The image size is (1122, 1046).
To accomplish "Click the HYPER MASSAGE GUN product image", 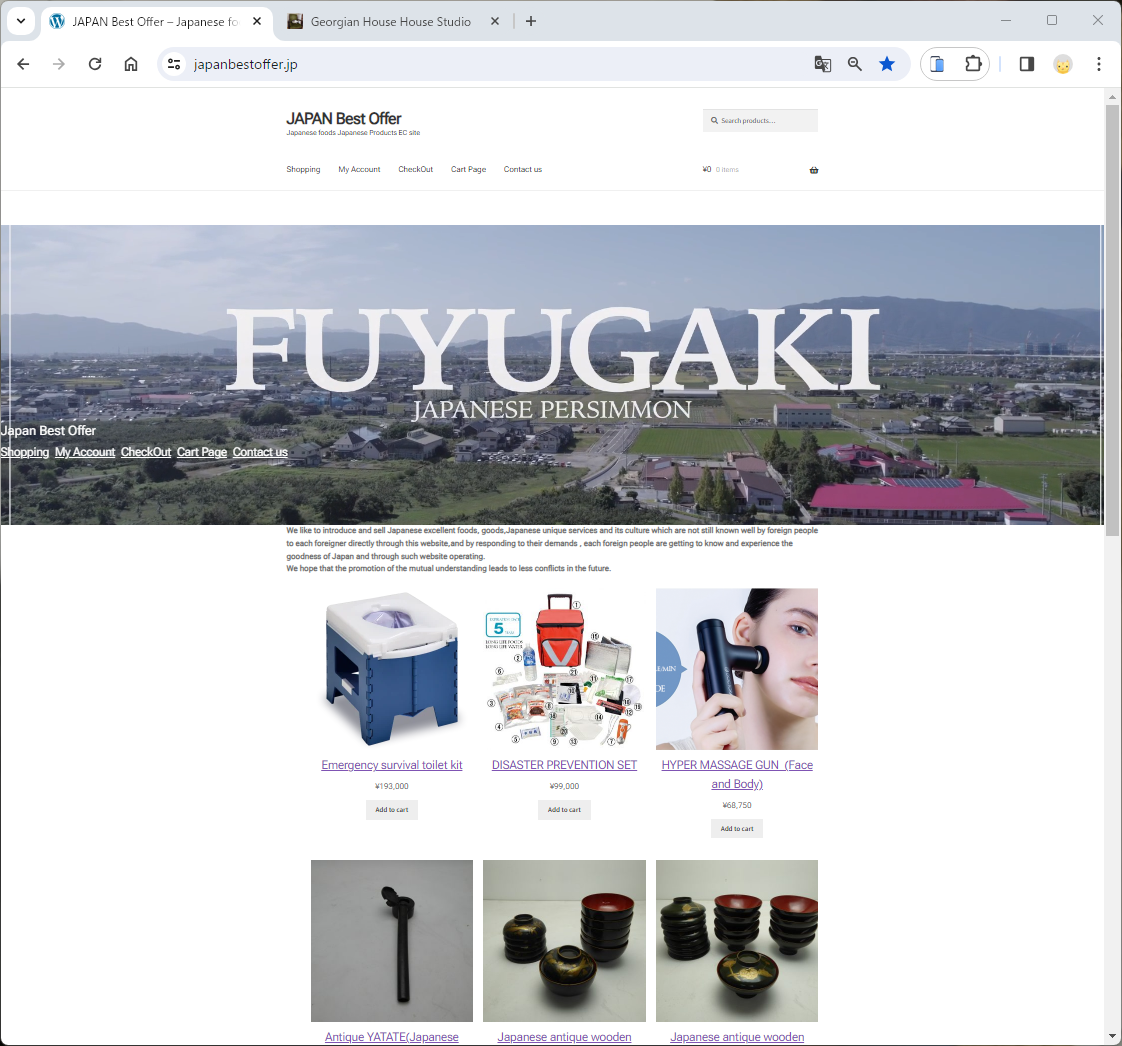I will click(737, 668).
